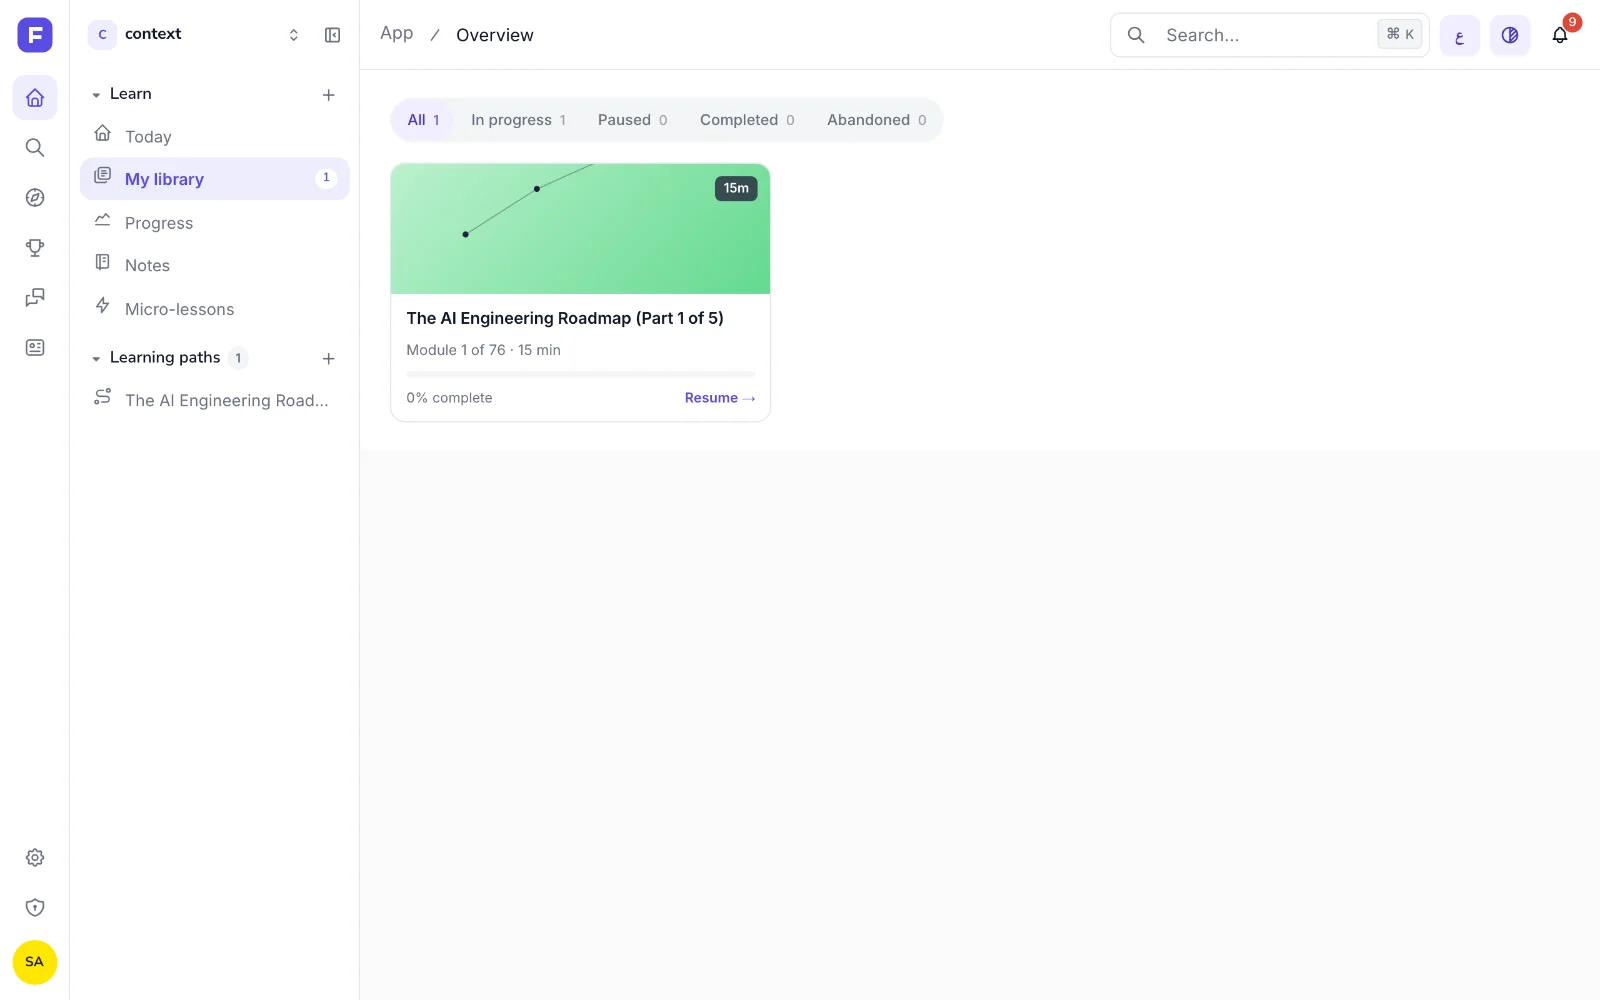Open Progress in the sidebar

click(215, 223)
